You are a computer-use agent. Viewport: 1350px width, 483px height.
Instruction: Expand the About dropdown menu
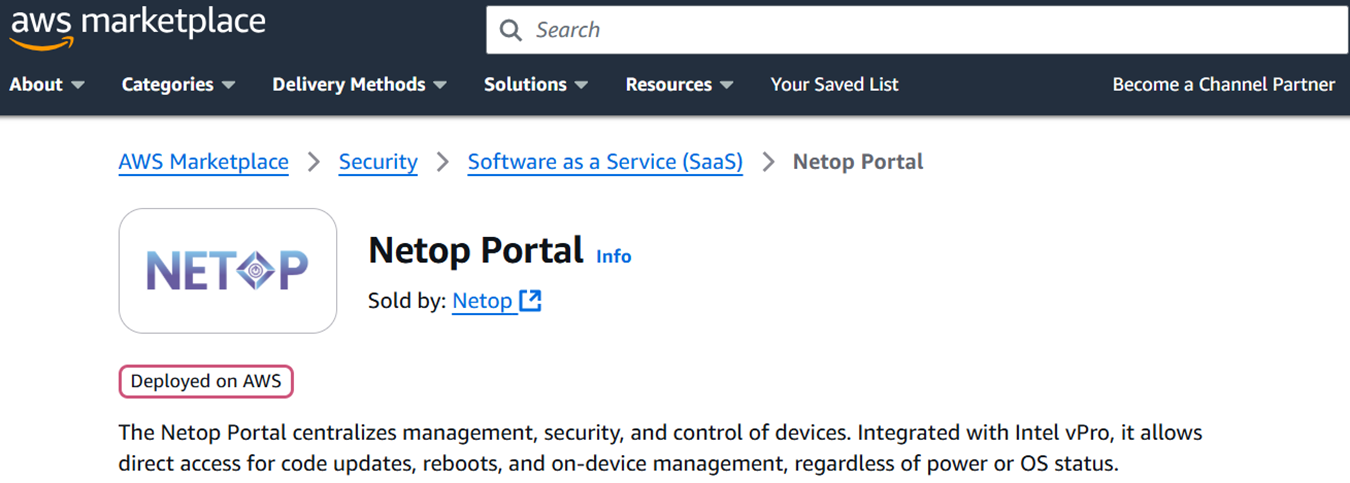(47, 85)
